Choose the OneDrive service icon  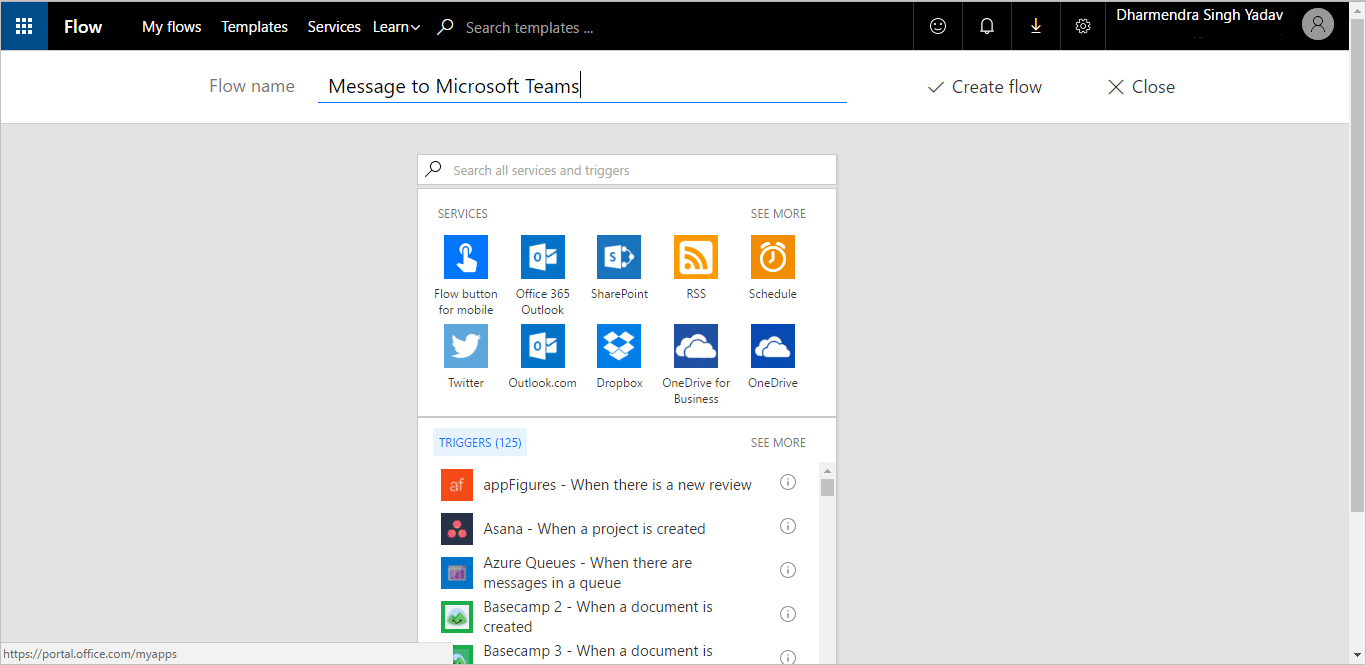tap(773, 346)
